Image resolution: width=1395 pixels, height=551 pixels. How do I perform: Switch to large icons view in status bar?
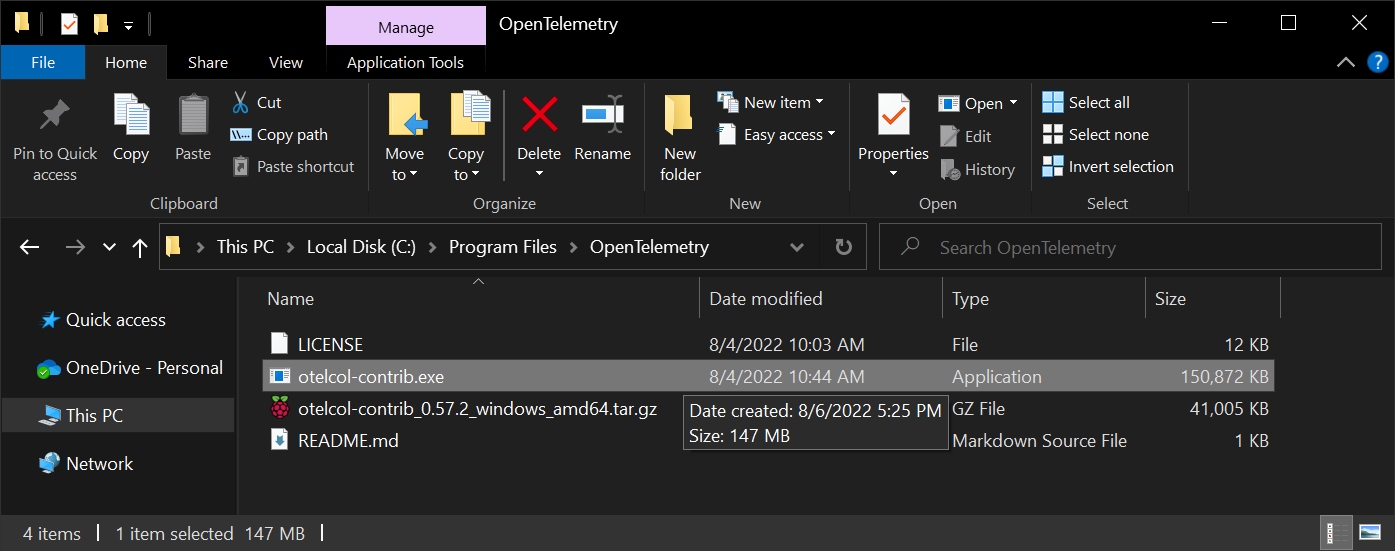[x=1370, y=533]
